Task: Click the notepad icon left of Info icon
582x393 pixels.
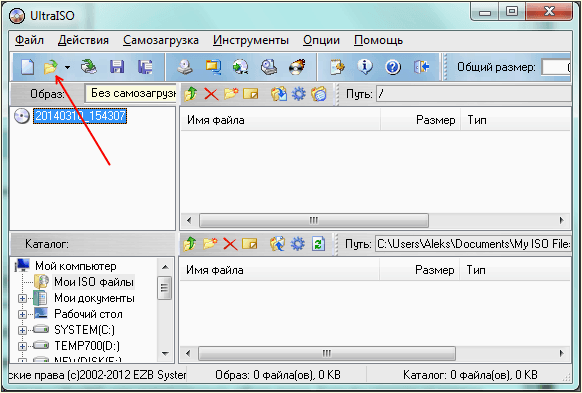Action: click(x=337, y=67)
